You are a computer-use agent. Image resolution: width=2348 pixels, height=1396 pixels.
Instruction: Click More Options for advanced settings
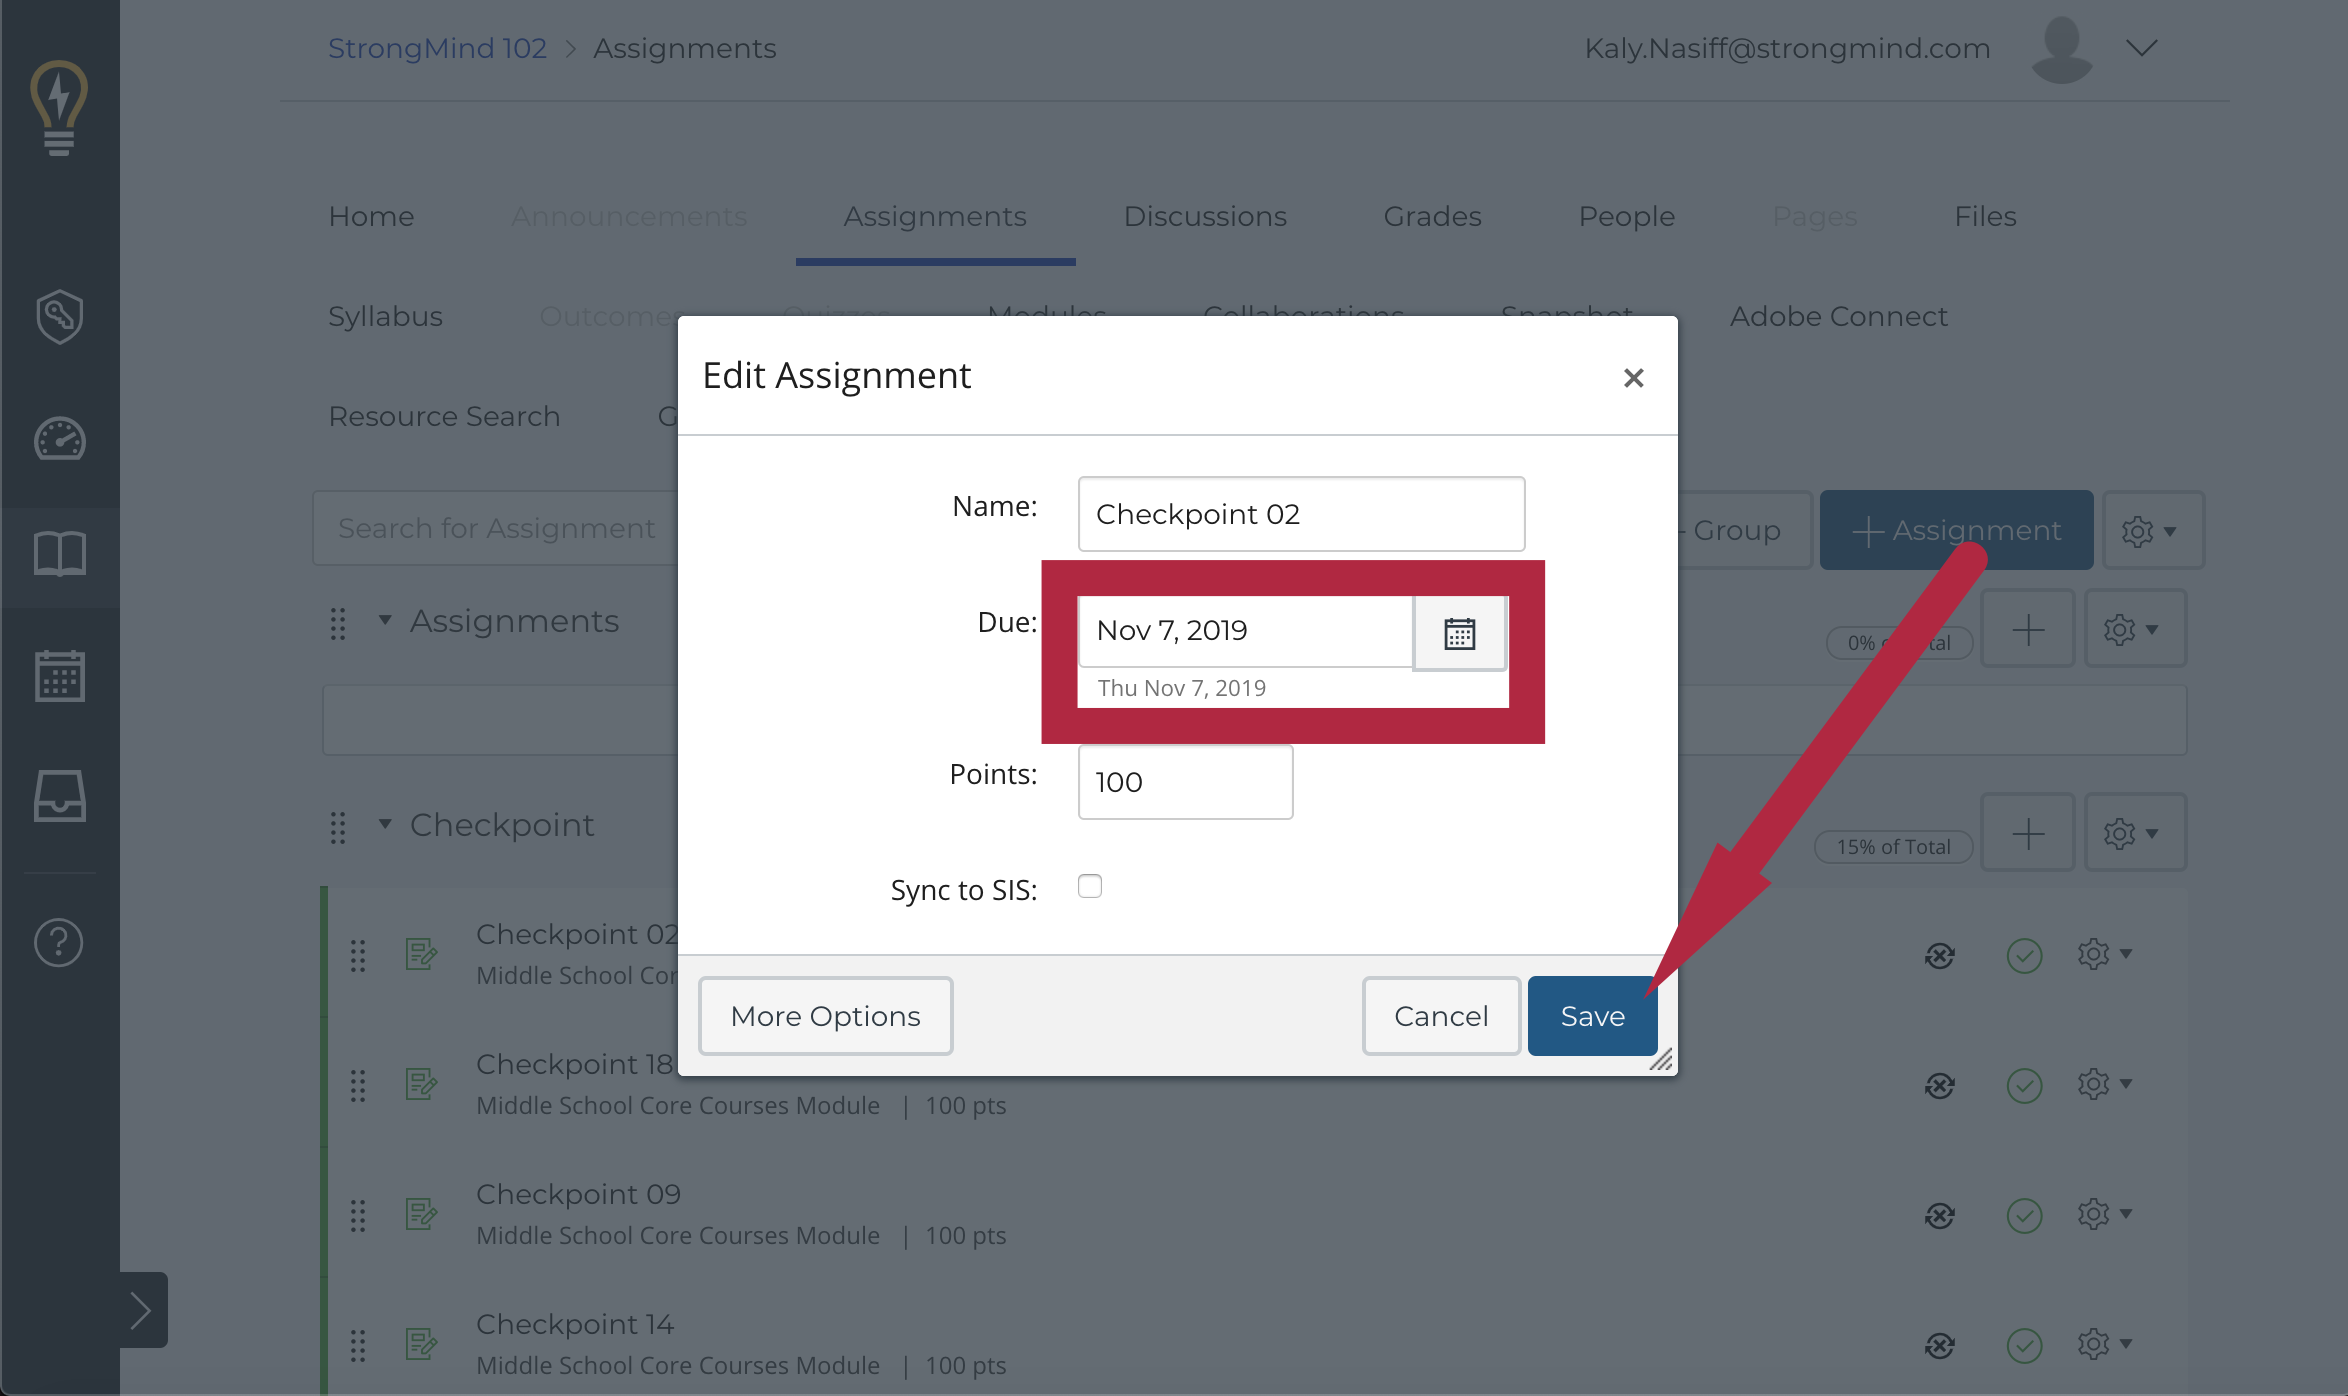coord(826,1015)
